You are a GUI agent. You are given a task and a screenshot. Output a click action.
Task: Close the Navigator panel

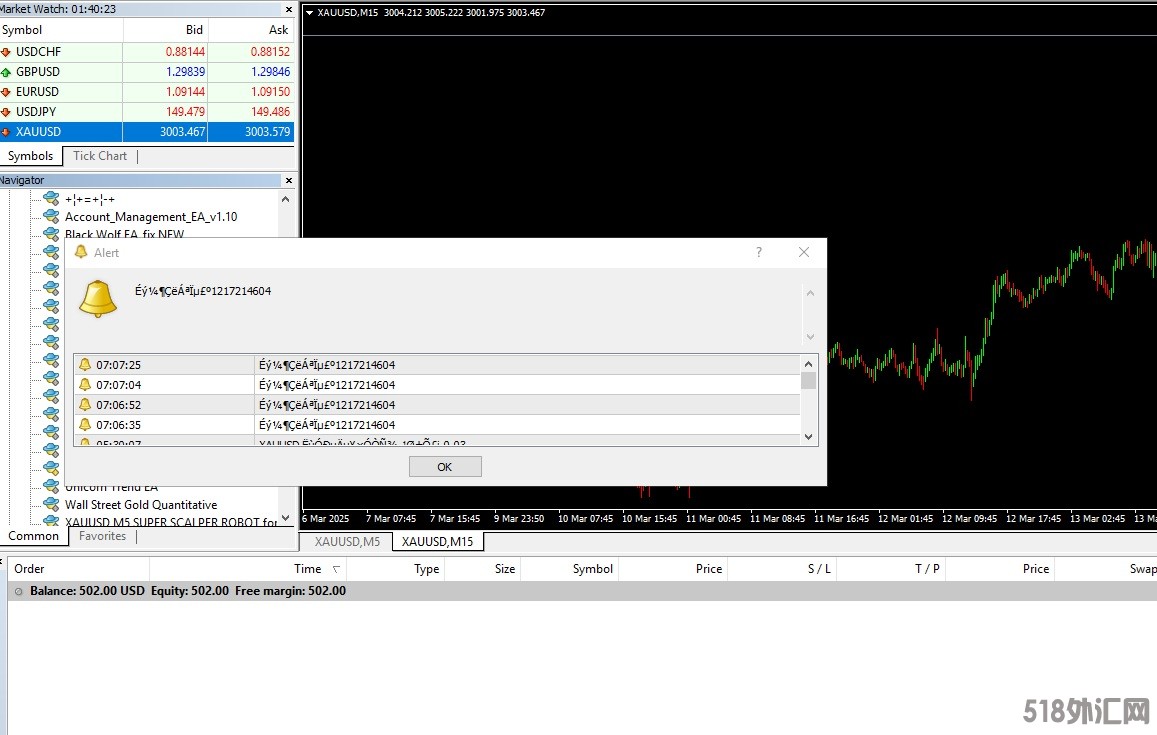289,180
